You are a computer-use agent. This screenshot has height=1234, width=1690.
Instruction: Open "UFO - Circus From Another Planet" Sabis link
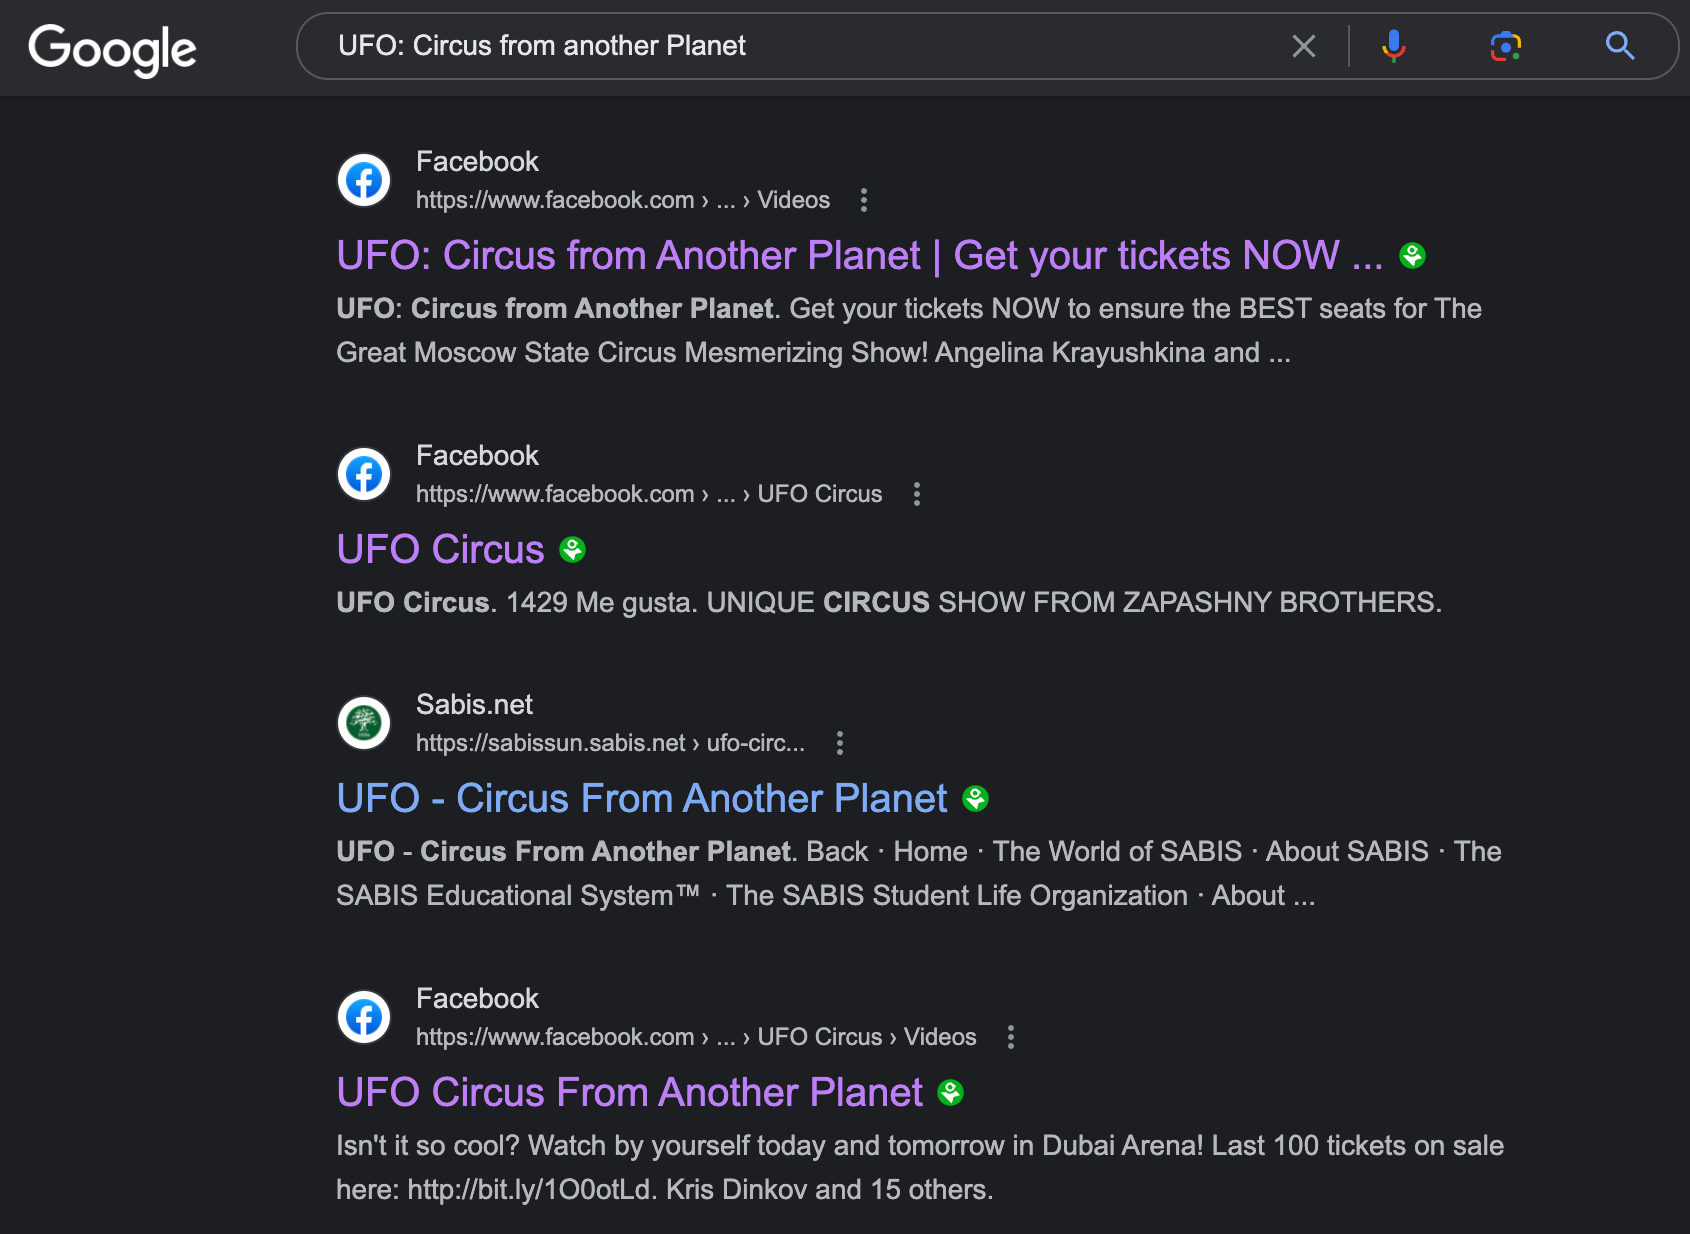point(641,799)
